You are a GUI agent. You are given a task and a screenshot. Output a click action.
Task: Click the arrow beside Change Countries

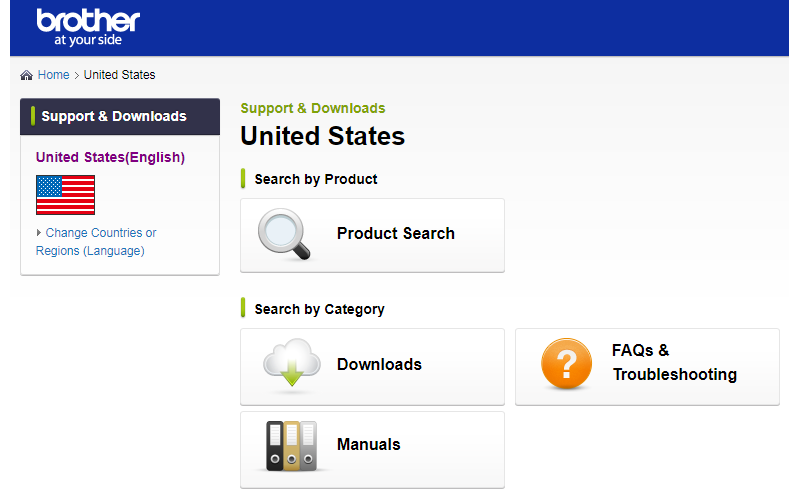(39, 232)
